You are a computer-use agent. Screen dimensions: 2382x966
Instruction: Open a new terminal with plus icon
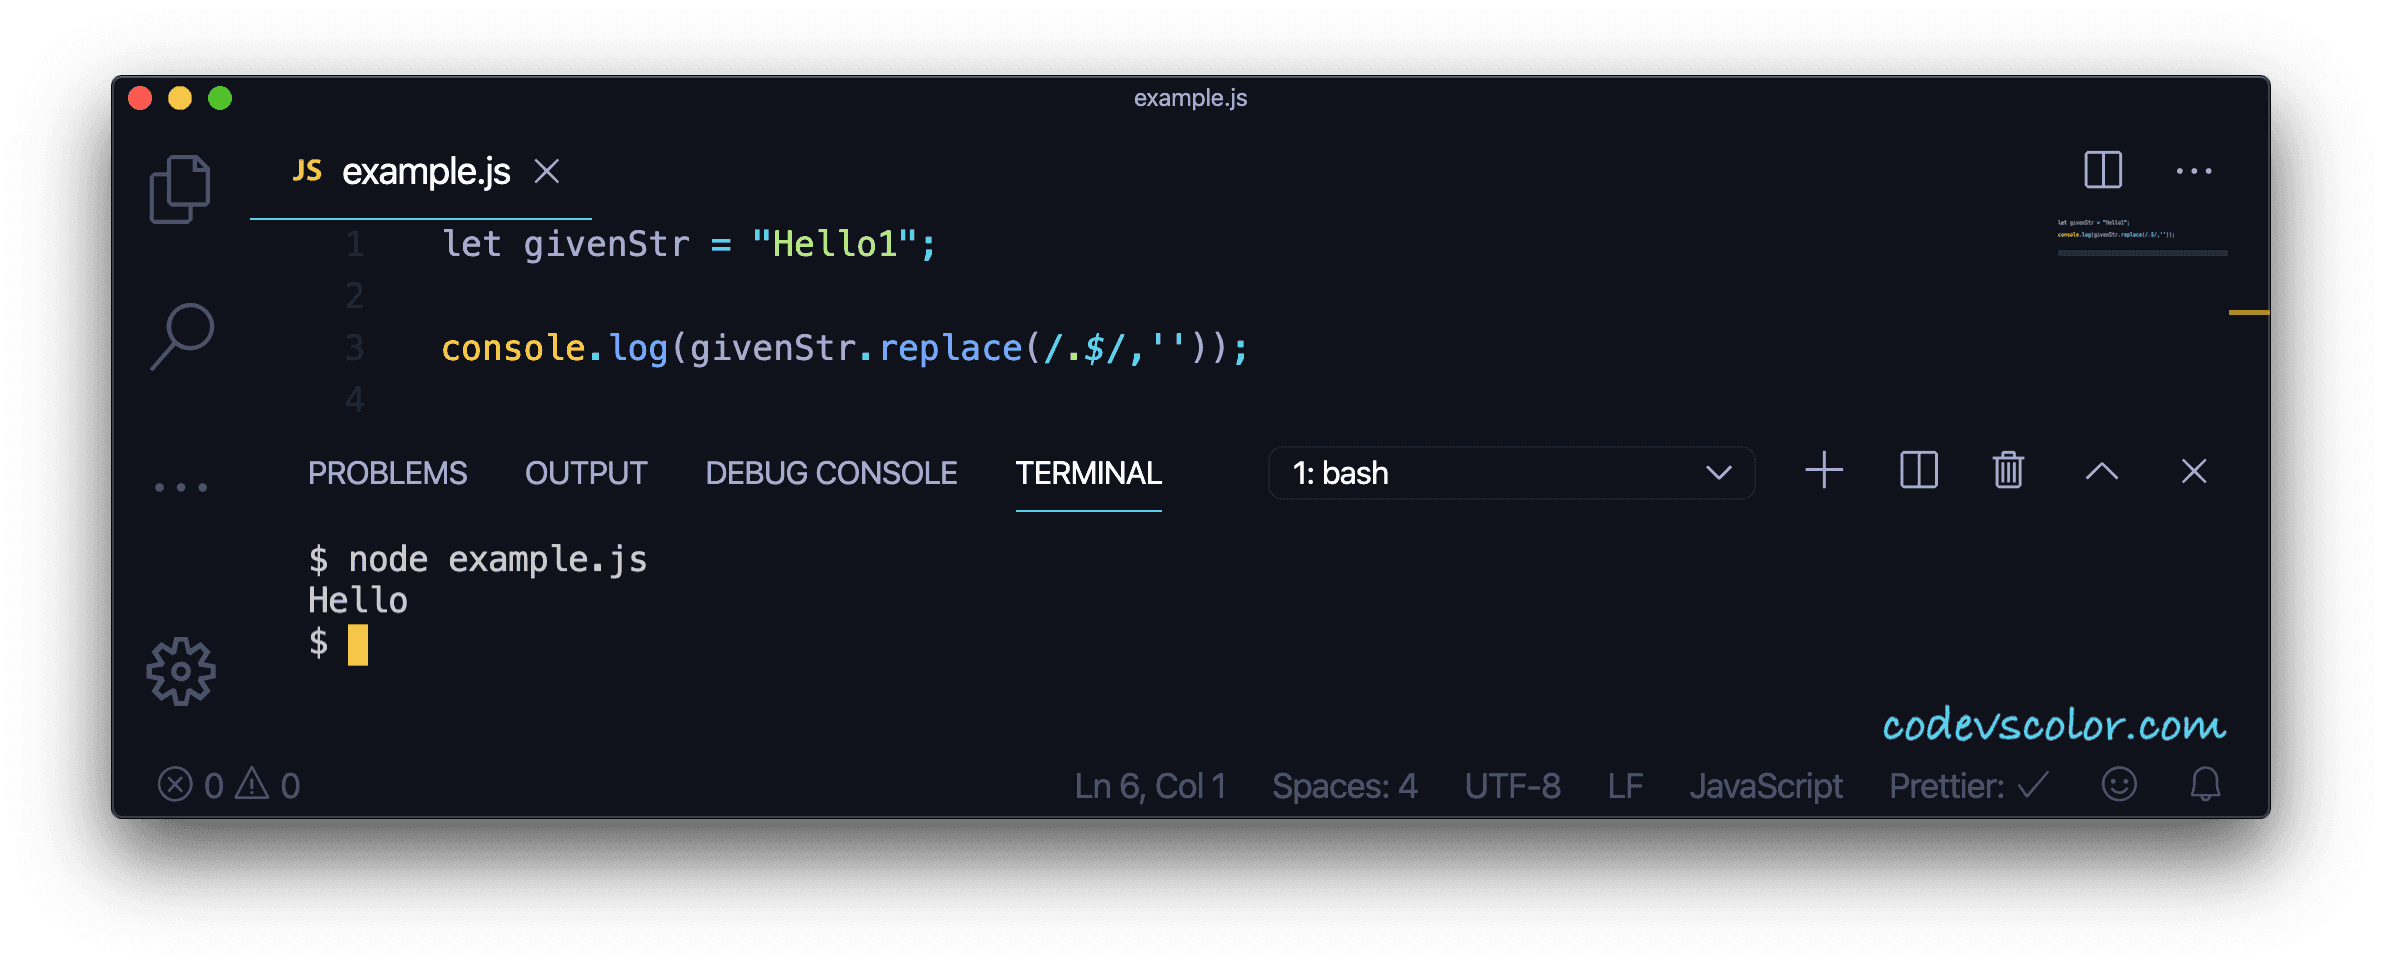point(1822,470)
